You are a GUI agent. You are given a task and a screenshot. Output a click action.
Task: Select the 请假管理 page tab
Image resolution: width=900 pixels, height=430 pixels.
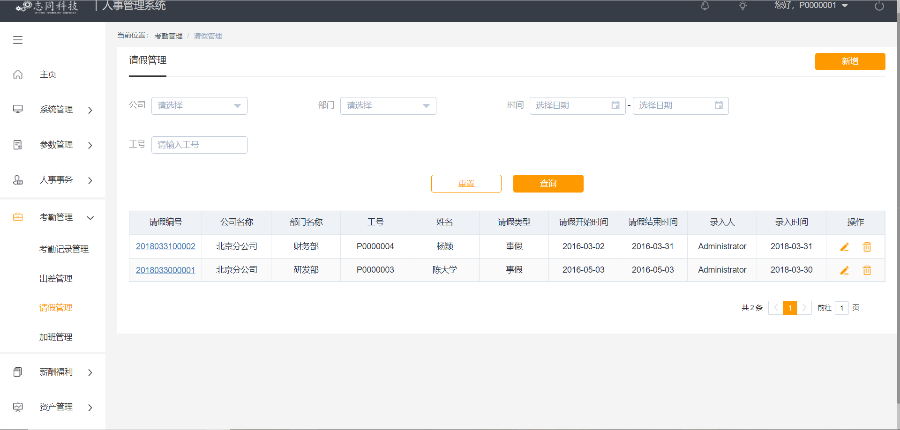click(x=148, y=60)
